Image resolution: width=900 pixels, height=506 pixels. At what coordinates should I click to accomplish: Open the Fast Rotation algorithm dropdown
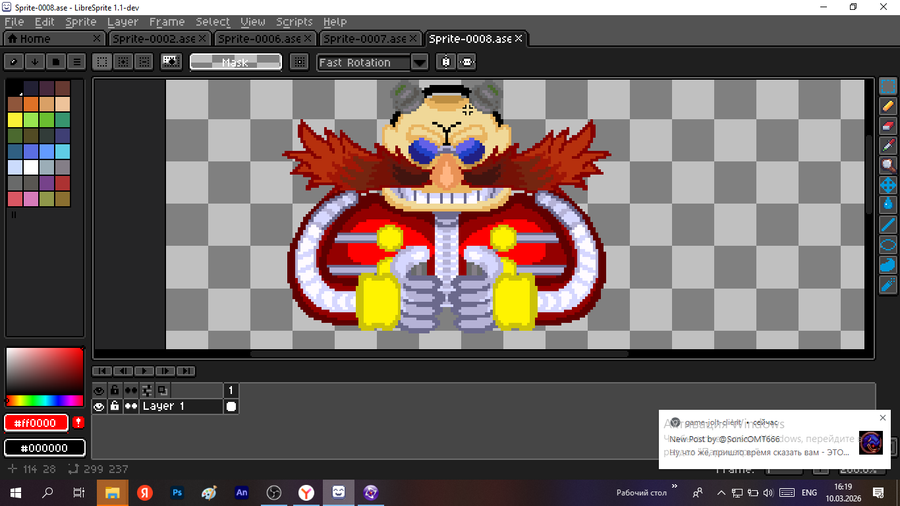coord(420,62)
